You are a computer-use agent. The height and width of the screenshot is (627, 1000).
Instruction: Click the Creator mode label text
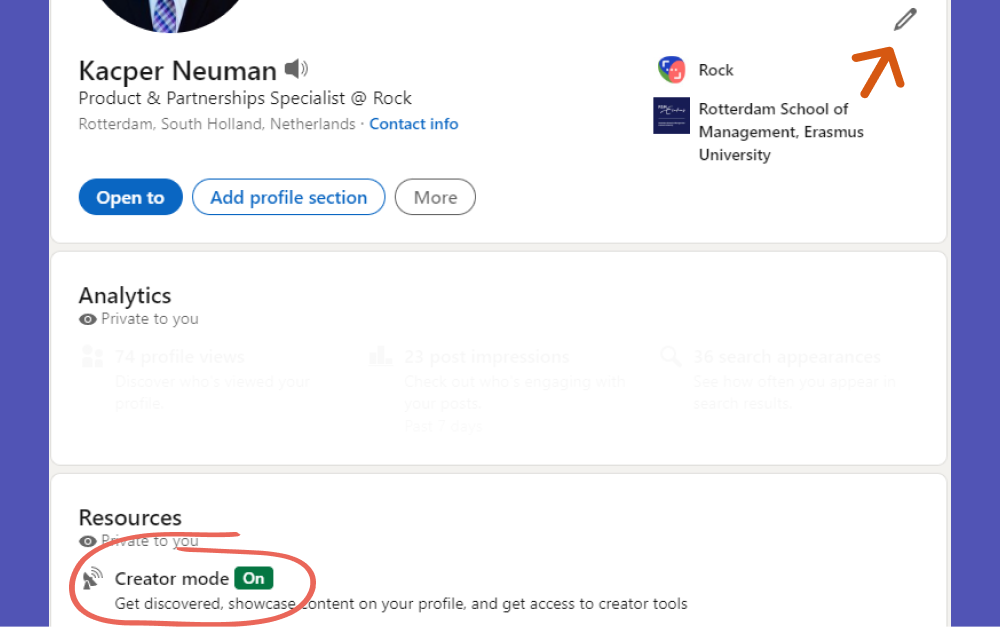tap(171, 578)
